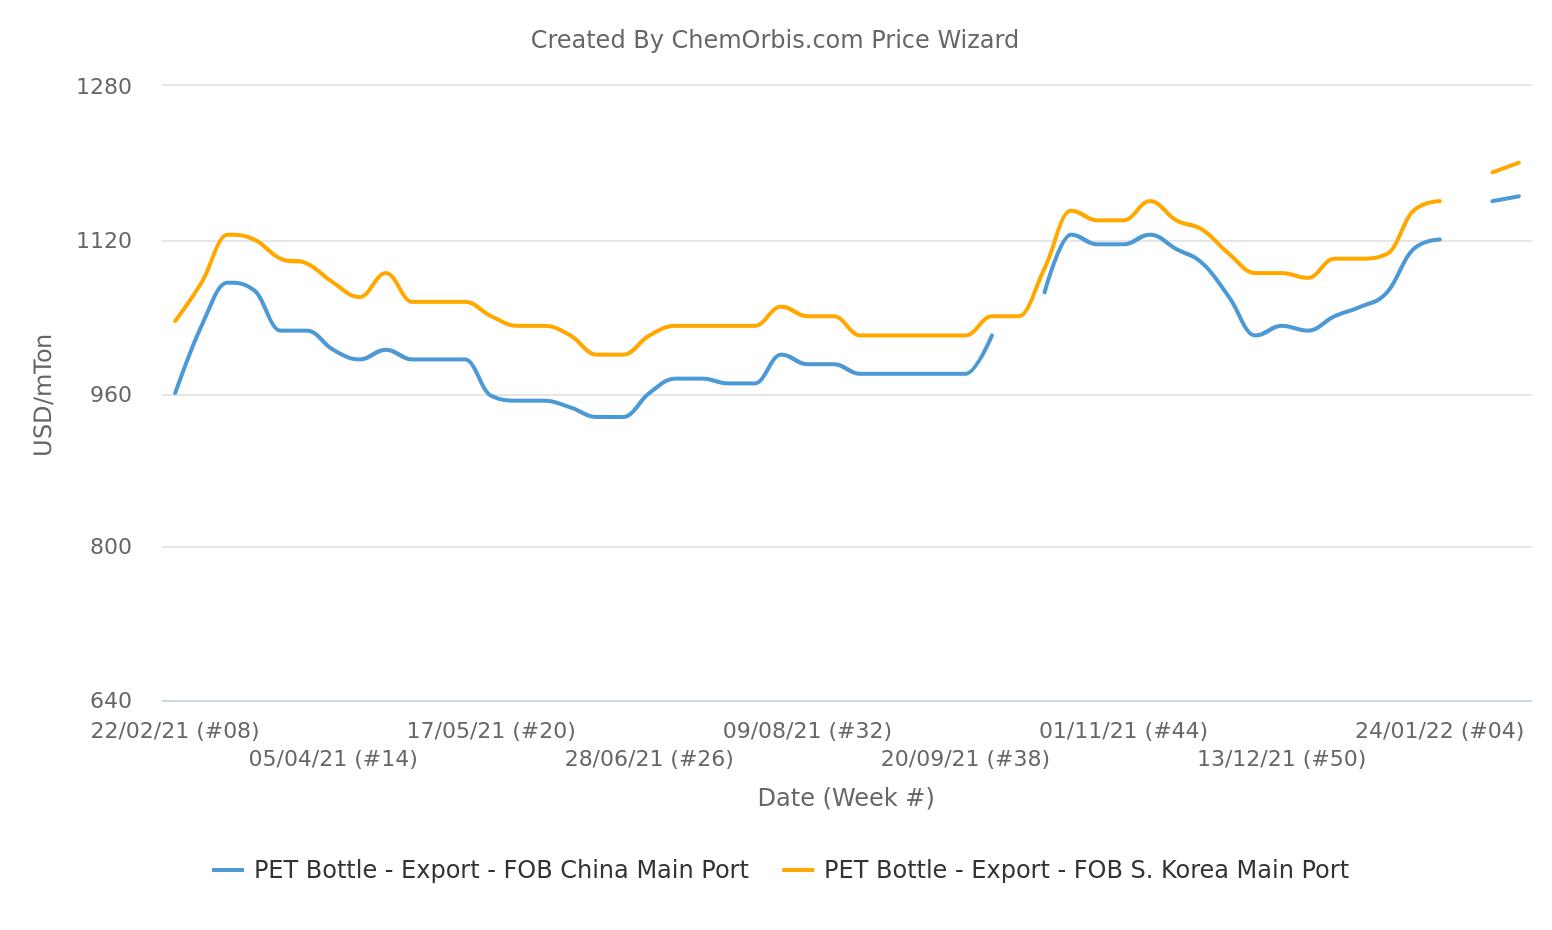Click the dashed orange forecast line segment
The width and height of the screenshot is (1552, 930).
1505,167
